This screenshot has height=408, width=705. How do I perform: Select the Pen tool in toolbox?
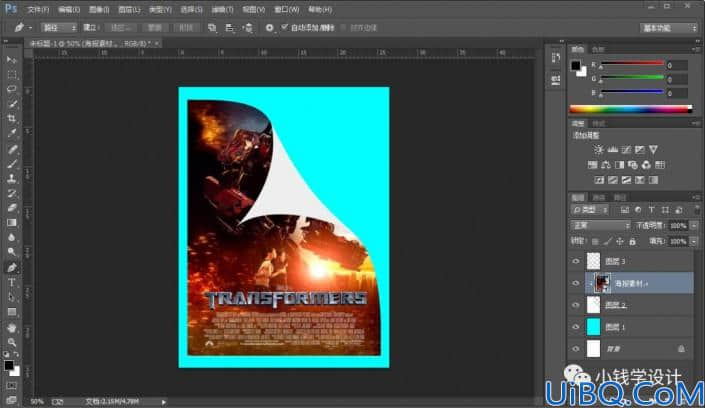tap(12, 268)
